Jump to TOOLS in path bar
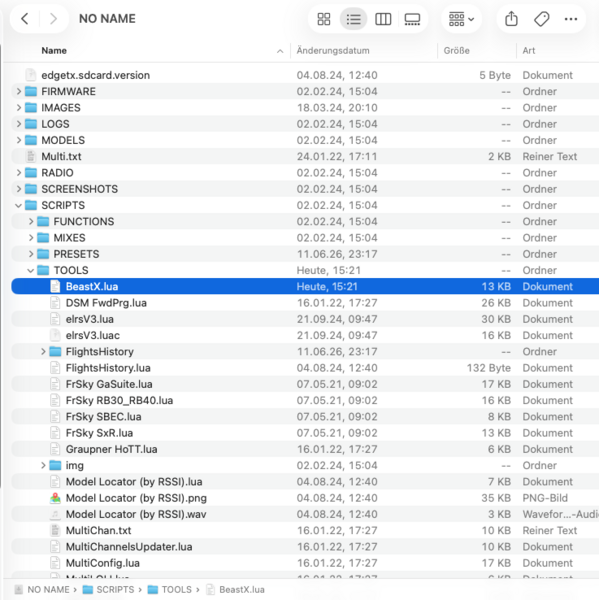 click(176, 590)
